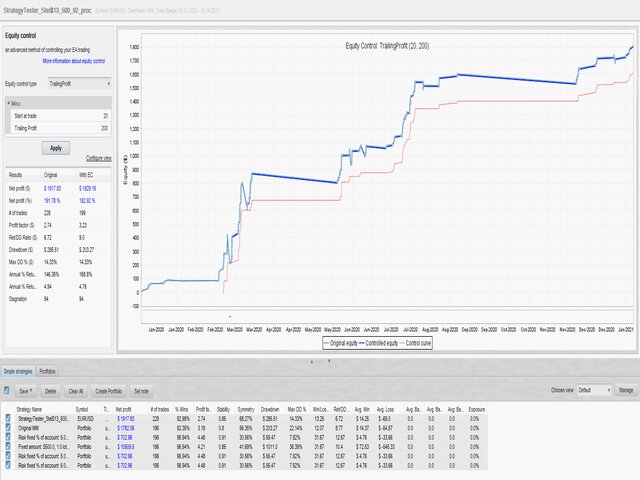Viewport: 640px width, 480px height.
Task: Collapse the Misc parameter group
Action: [9, 103]
